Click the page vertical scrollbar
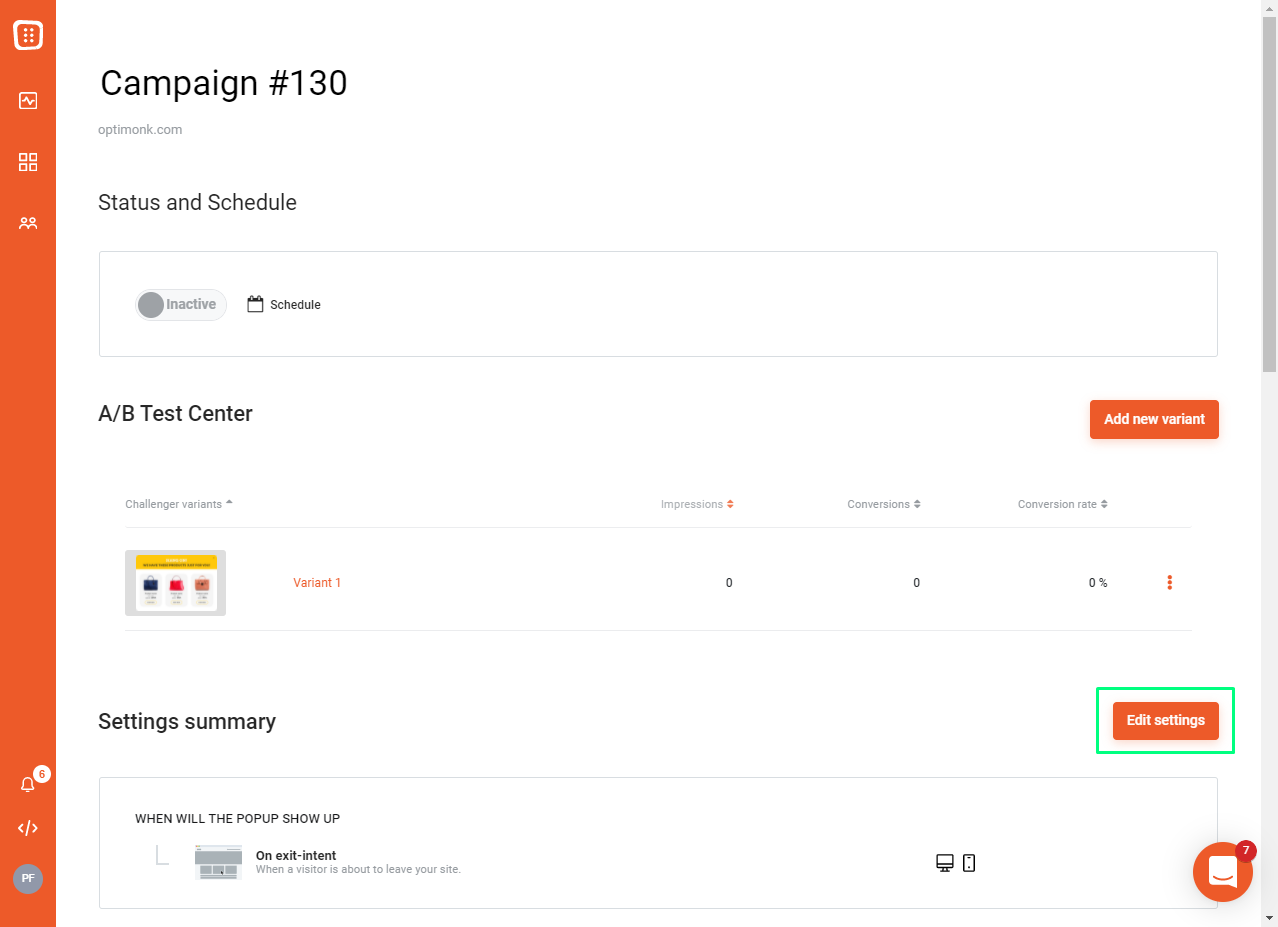1278x927 pixels. pos(1269,195)
